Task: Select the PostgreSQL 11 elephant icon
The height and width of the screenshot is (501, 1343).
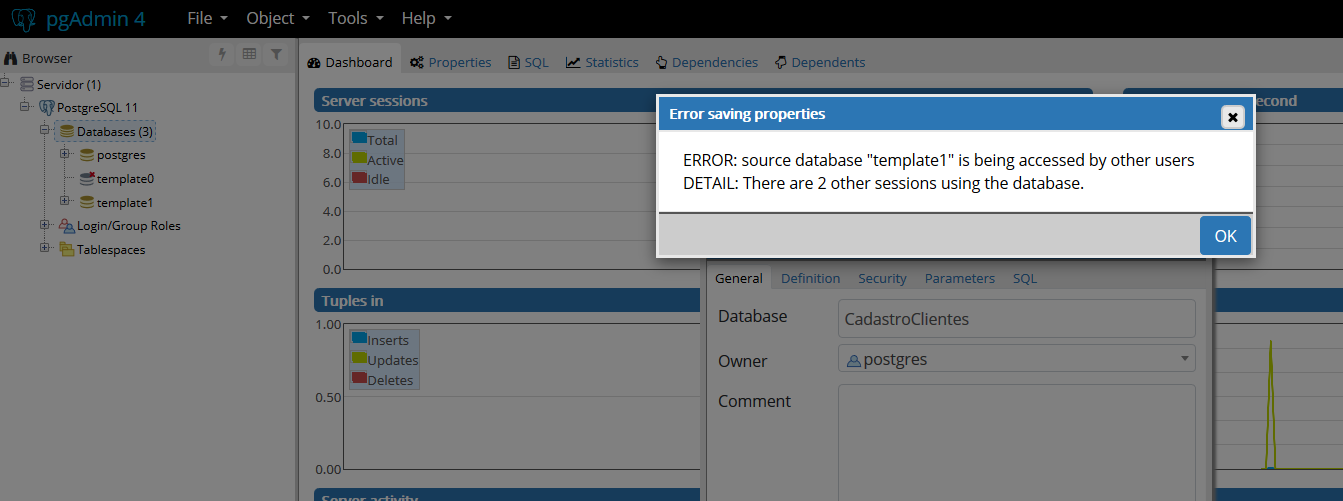Action: tap(46, 107)
